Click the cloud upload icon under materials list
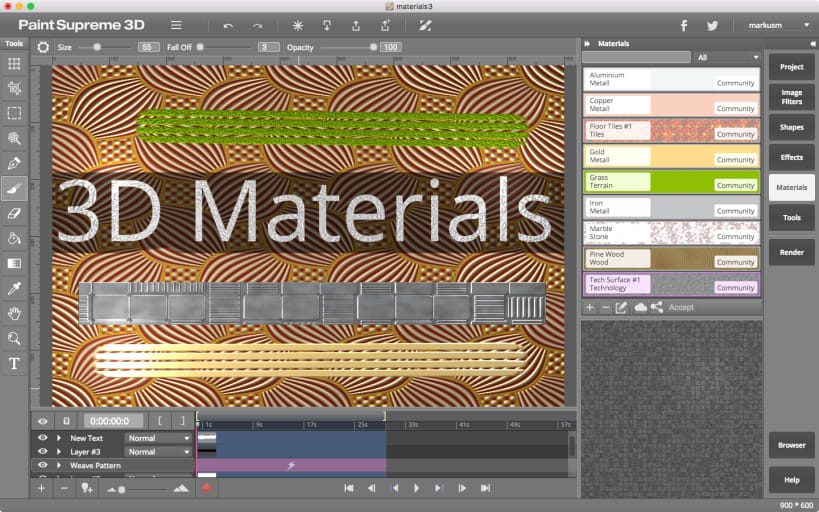Viewport: 819px width, 512px height. [640, 308]
